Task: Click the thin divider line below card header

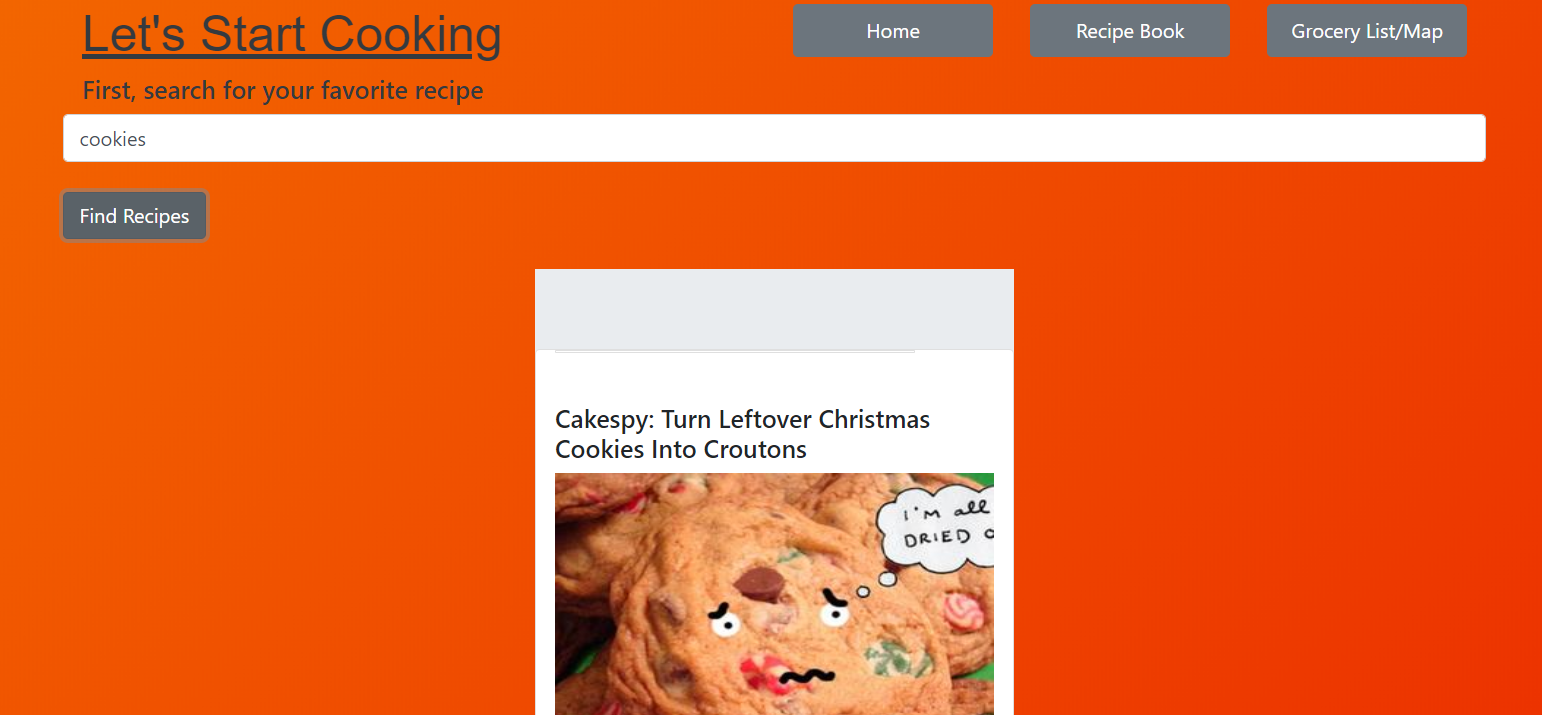Action: pos(735,351)
